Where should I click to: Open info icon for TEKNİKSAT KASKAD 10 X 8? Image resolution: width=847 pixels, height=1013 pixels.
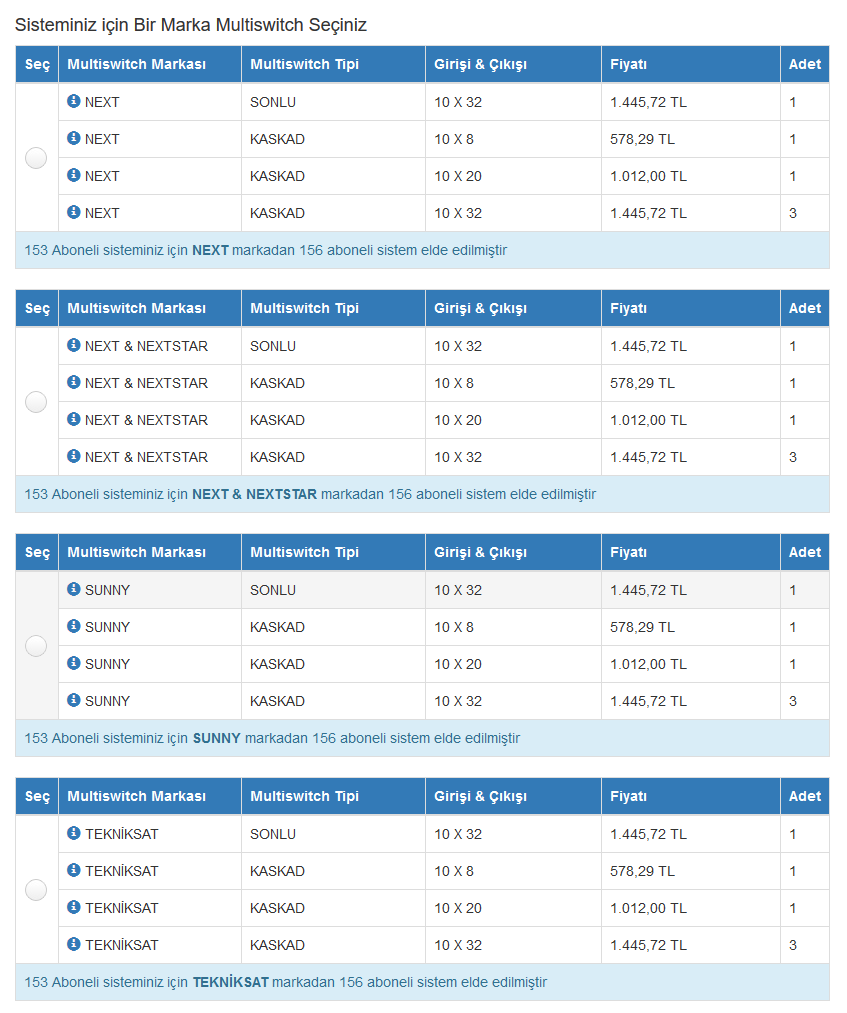coord(74,870)
